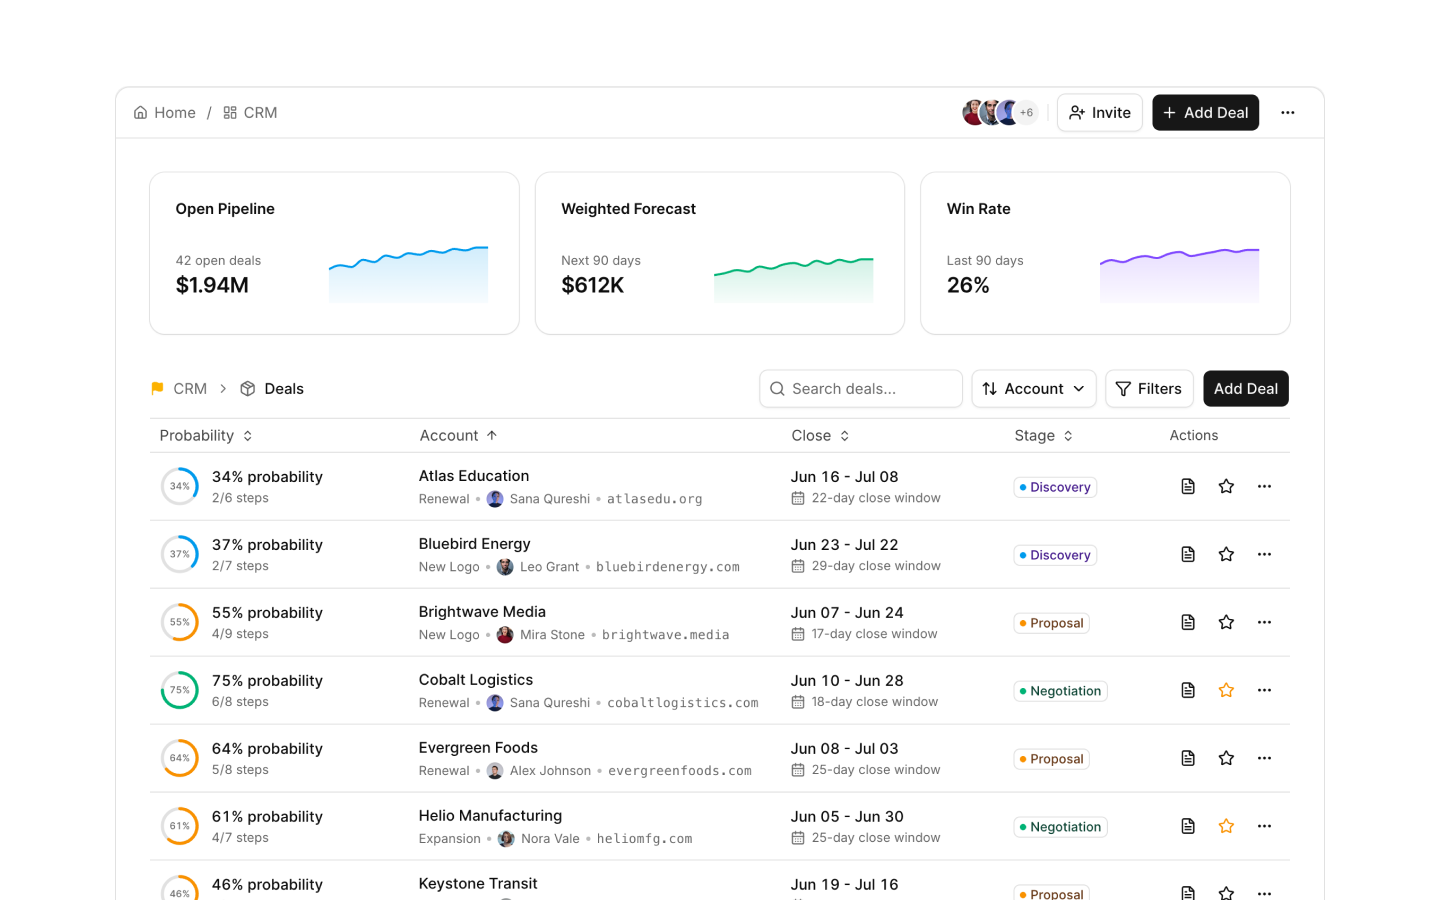
Task: Click the Negotiation badge for Cobalt Logistics
Action: click(x=1060, y=691)
